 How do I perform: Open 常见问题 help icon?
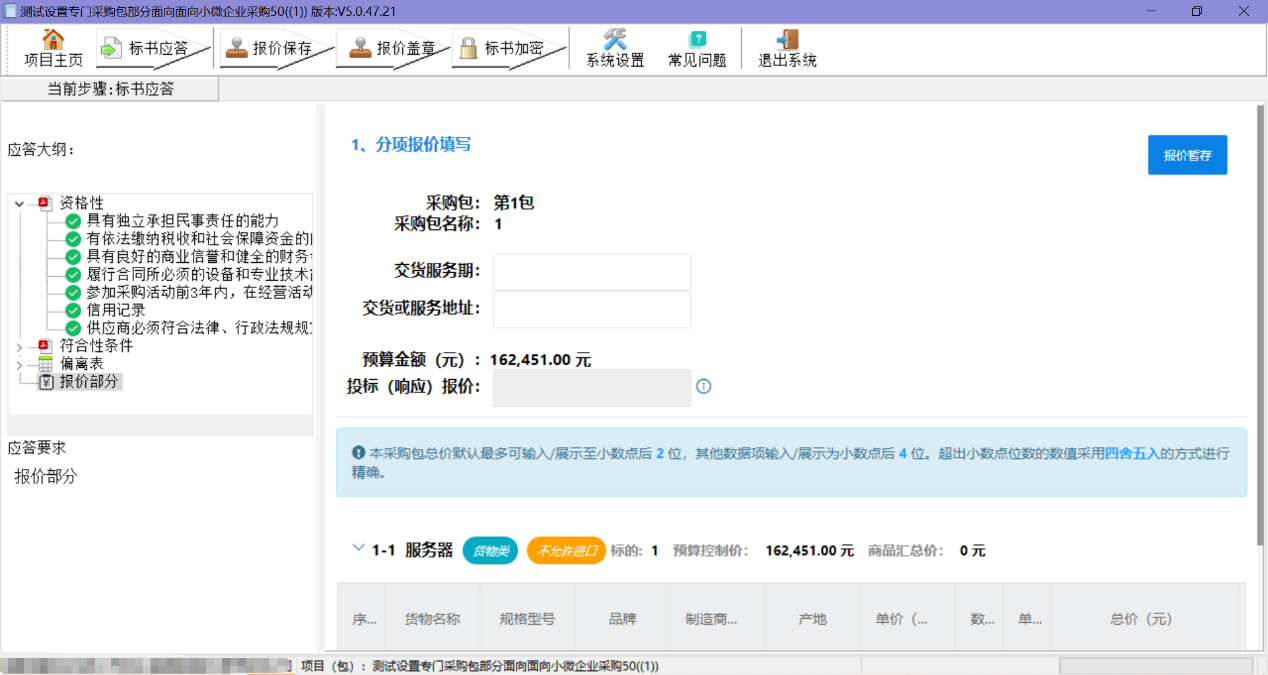click(x=697, y=40)
